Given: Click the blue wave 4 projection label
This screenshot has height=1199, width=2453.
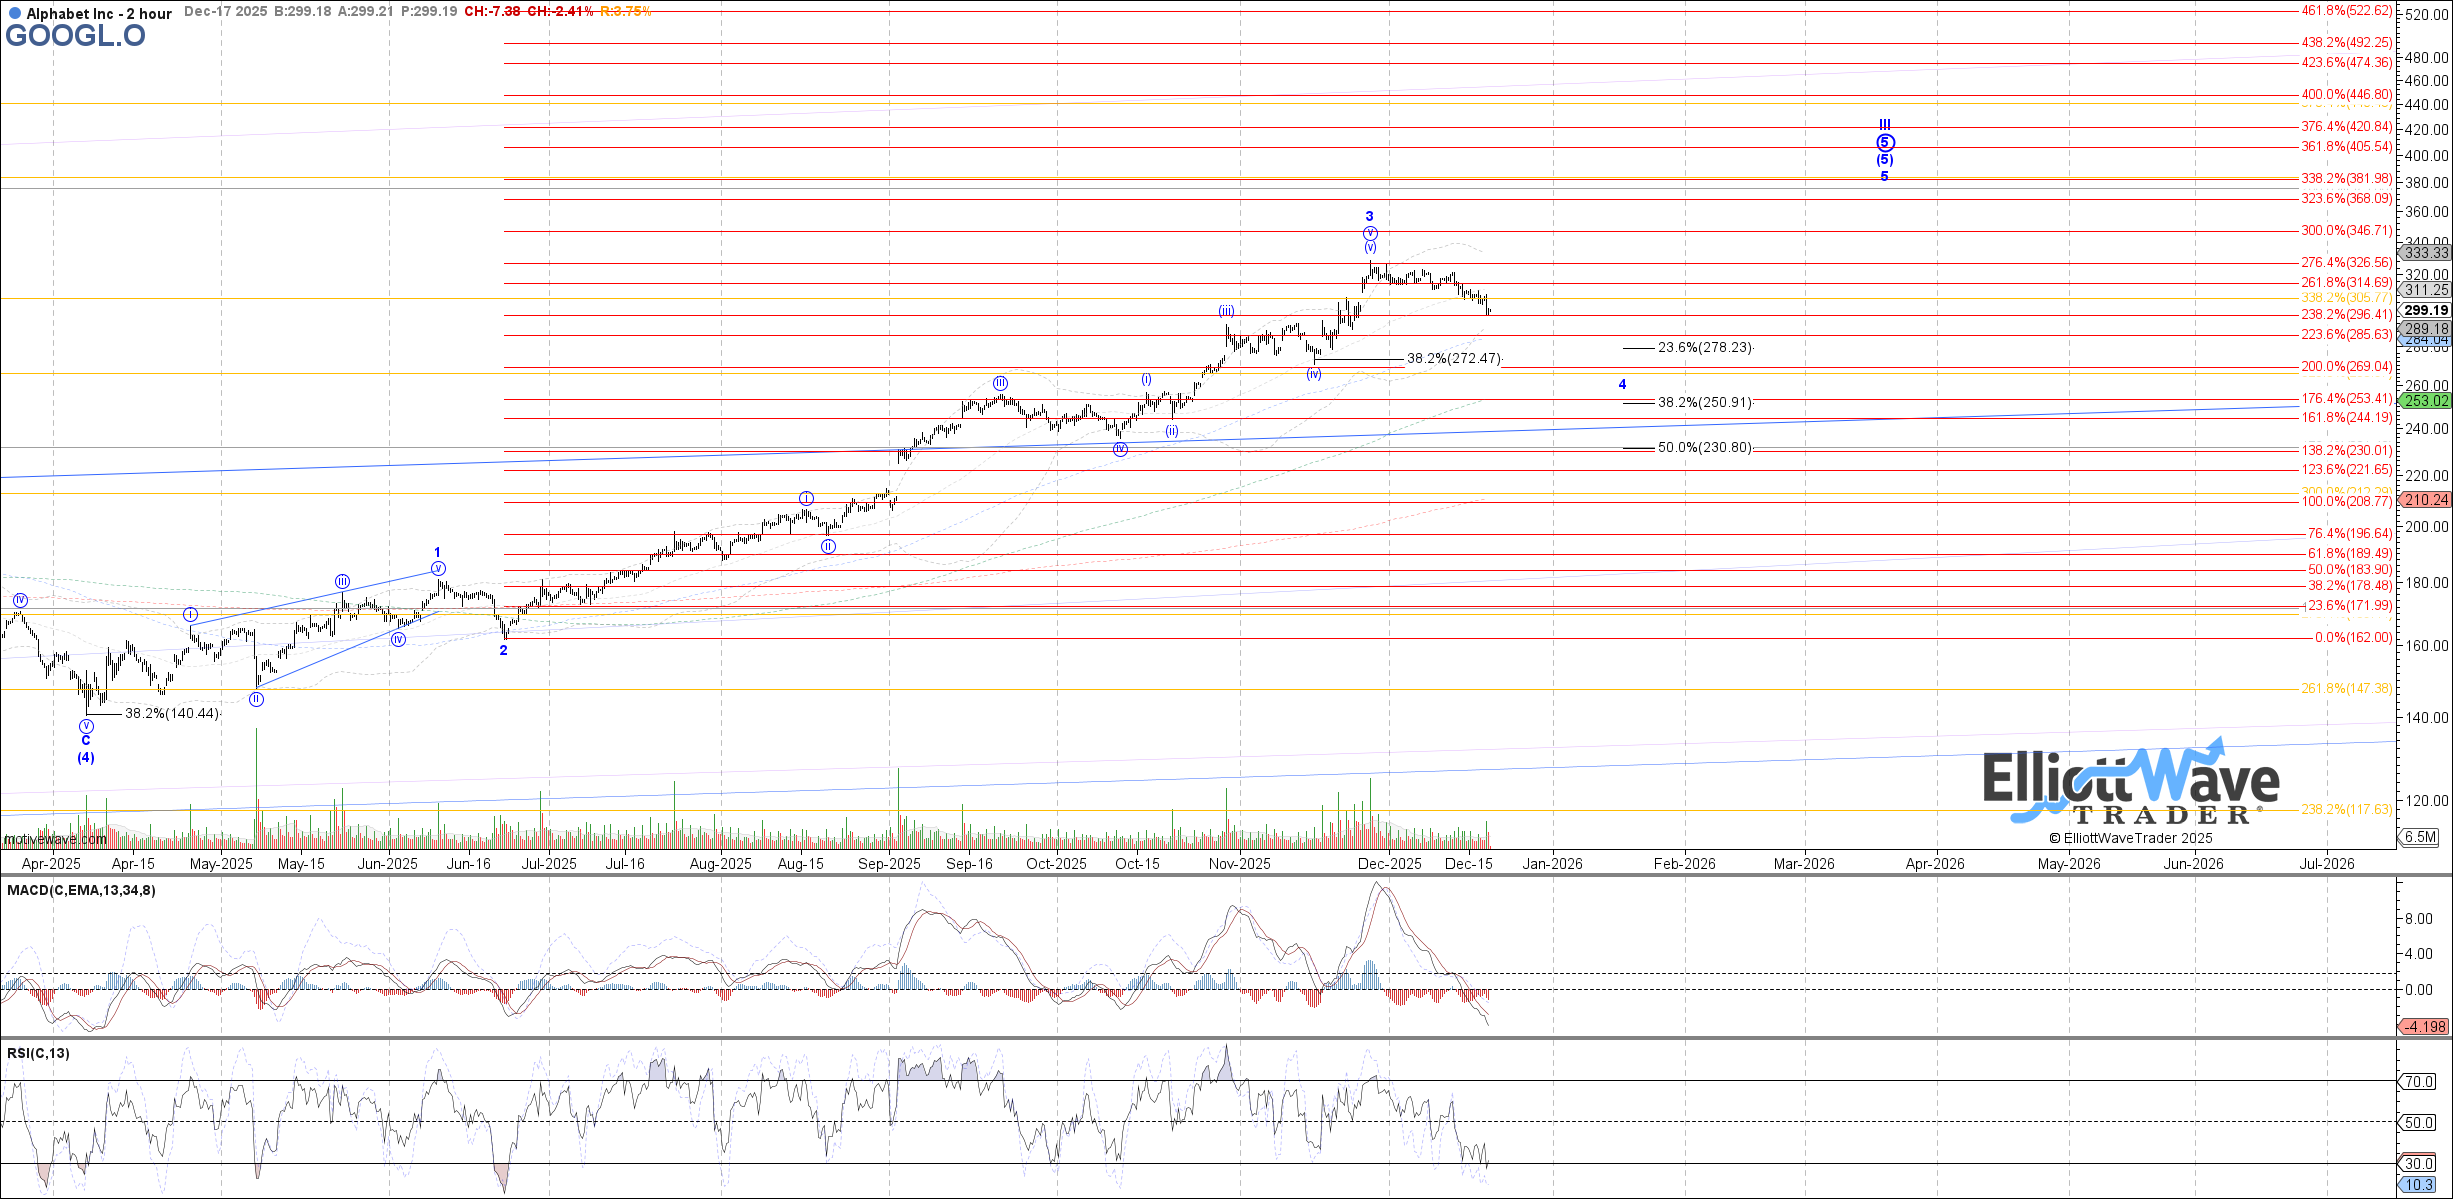Looking at the screenshot, I should point(1623,384).
